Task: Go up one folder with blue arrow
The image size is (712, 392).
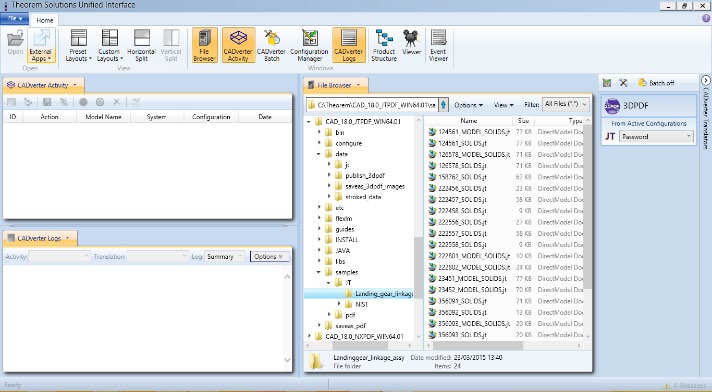Action: click(444, 105)
